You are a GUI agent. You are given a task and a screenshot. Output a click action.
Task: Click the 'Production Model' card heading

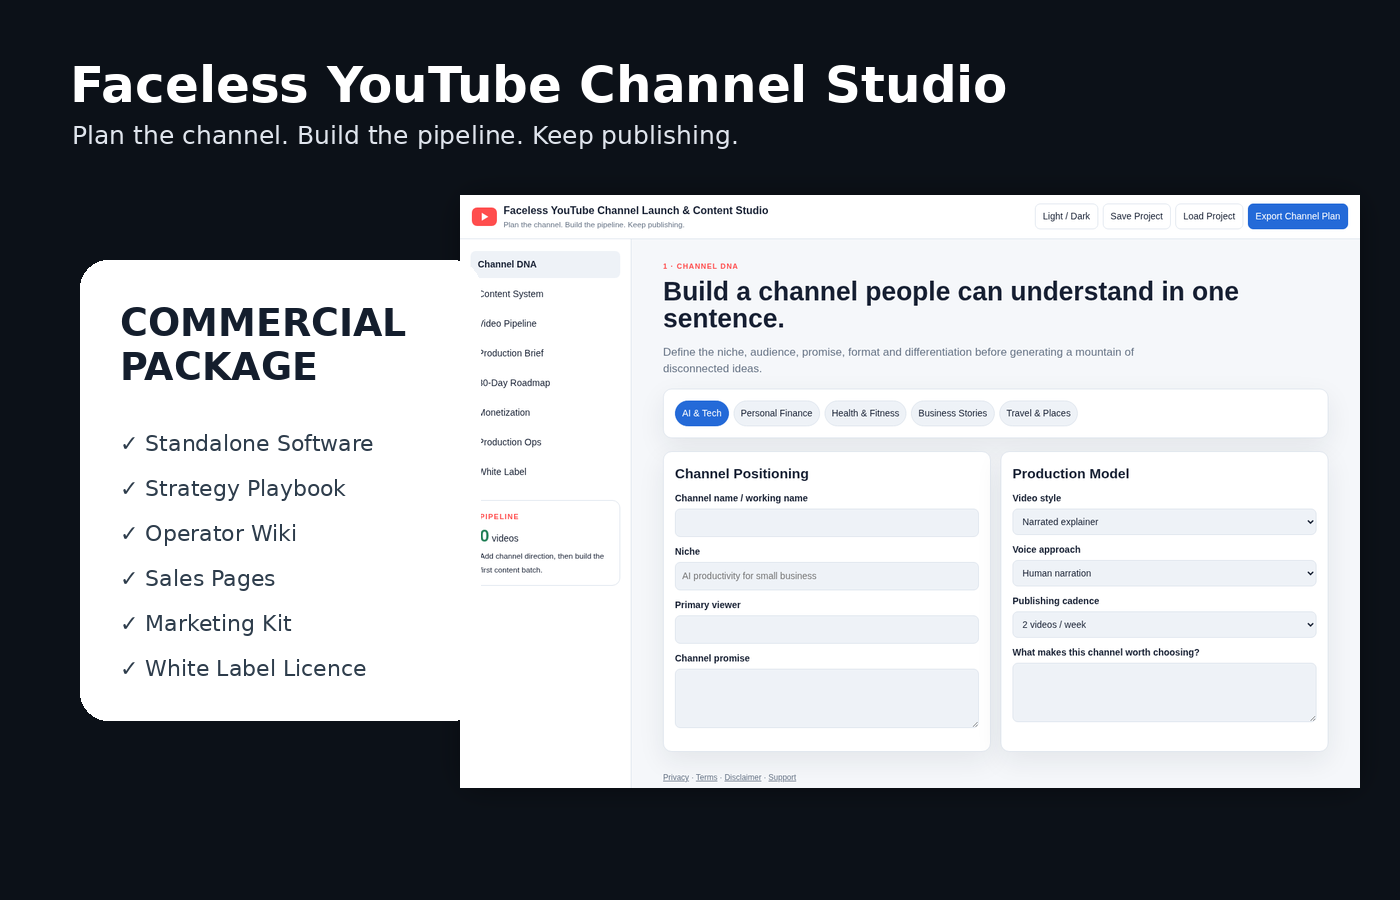click(1070, 474)
